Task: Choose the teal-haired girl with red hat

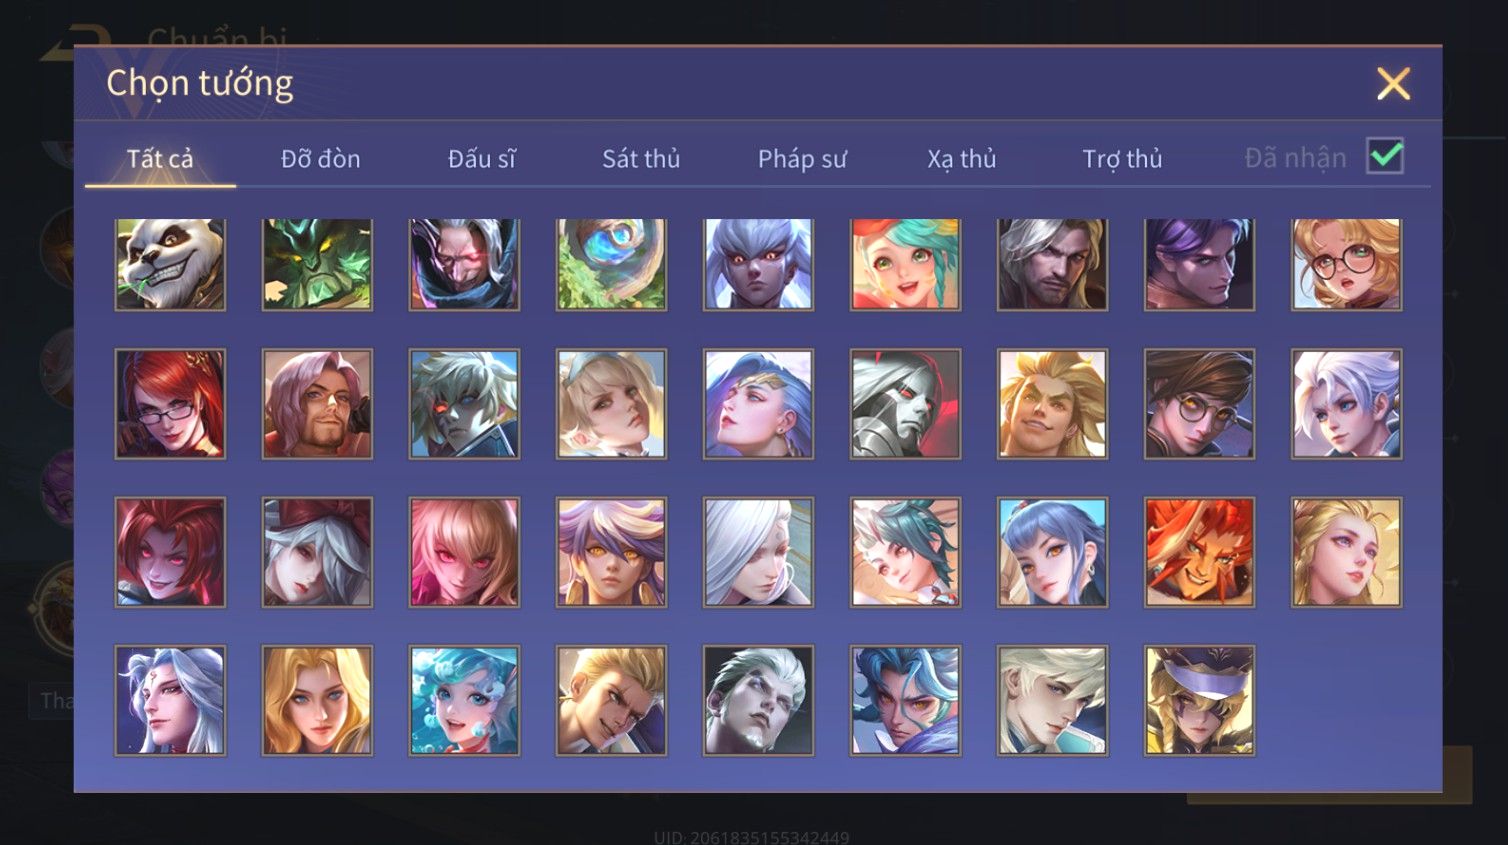Action: (x=905, y=264)
